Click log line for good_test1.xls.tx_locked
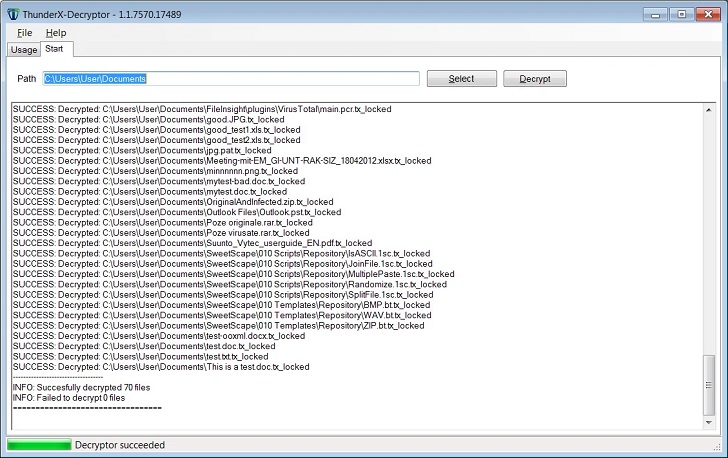728x458 pixels. pyautogui.click(x=156, y=130)
